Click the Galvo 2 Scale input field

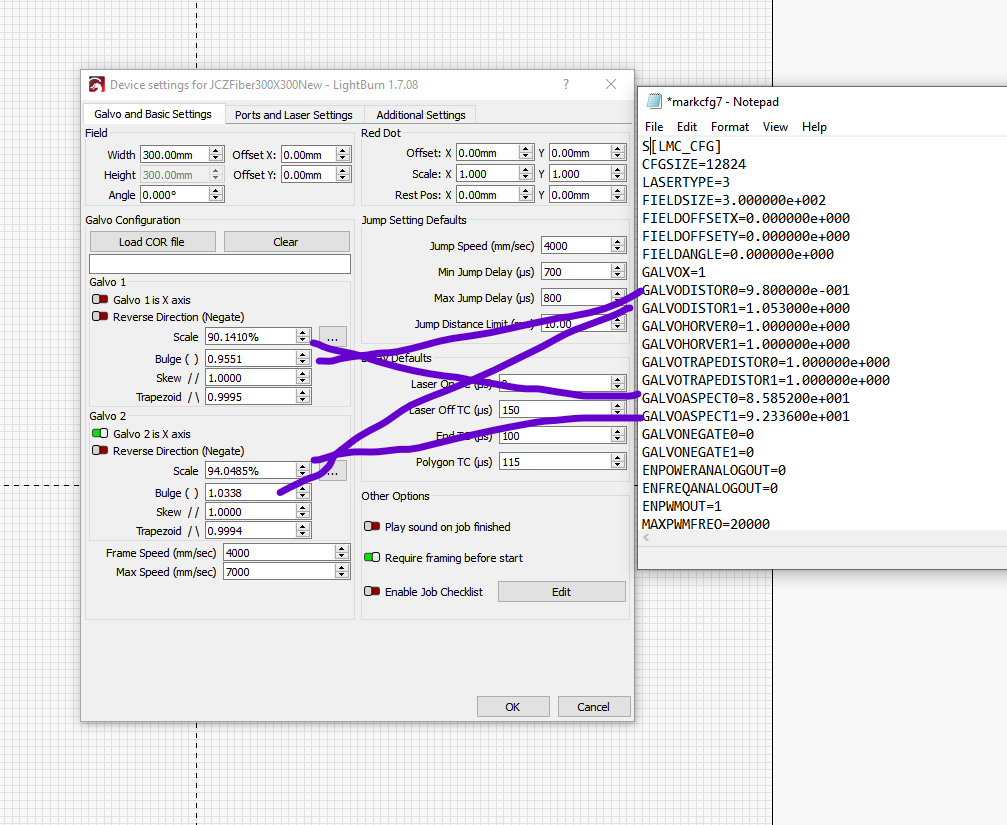point(250,471)
